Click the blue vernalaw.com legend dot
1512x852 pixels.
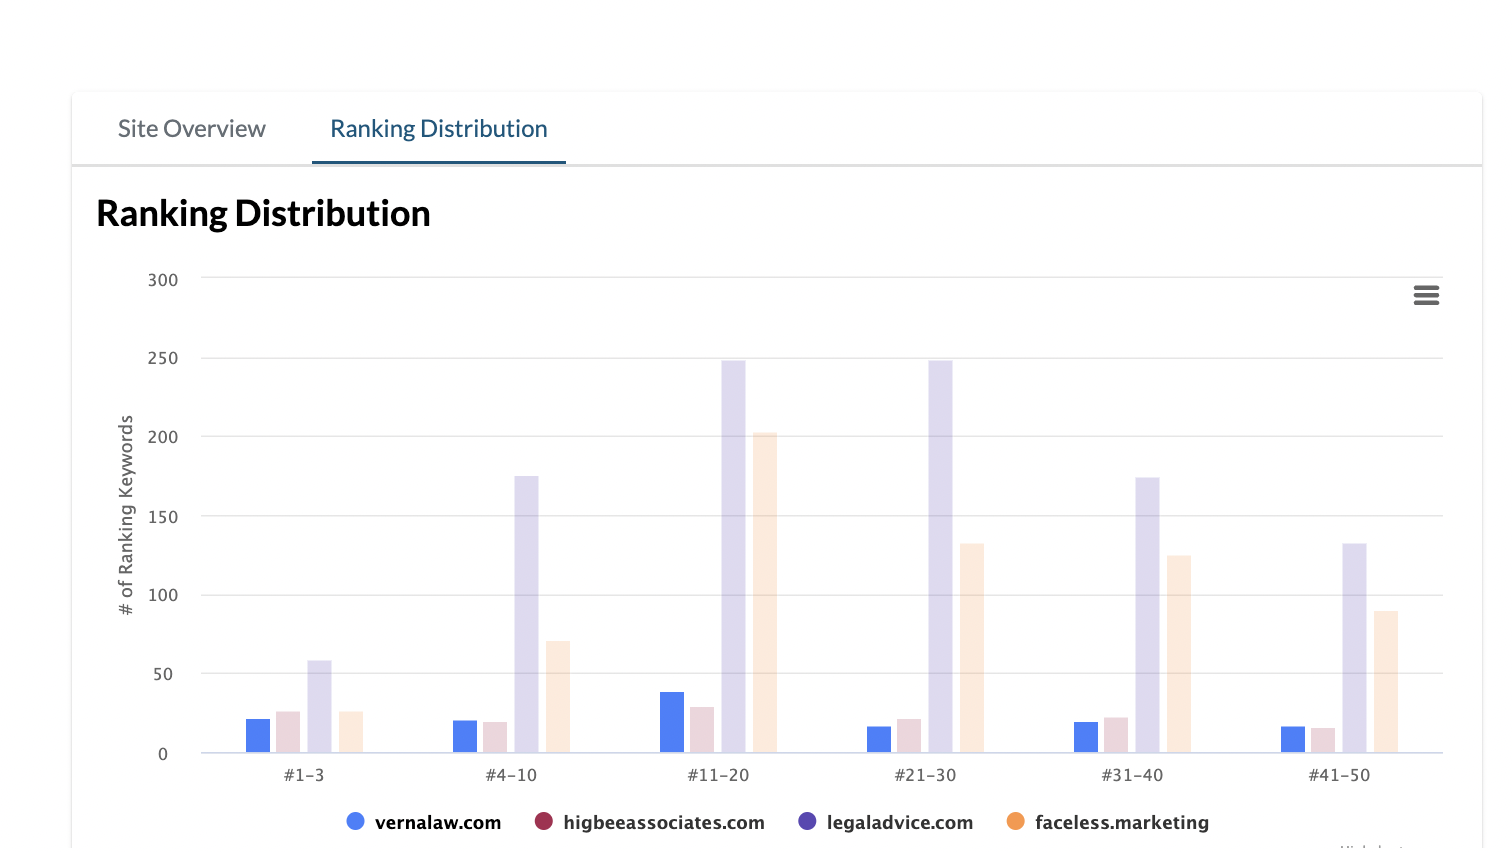pyautogui.click(x=355, y=822)
